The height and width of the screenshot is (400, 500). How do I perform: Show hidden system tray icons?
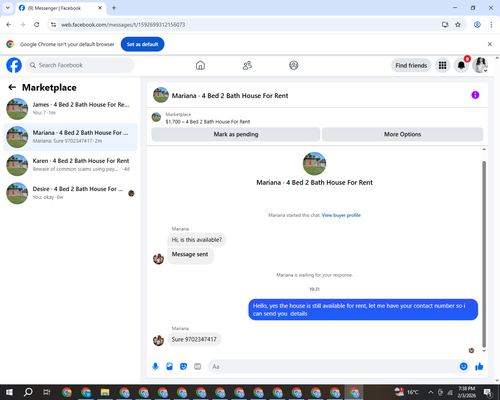coord(431,392)
